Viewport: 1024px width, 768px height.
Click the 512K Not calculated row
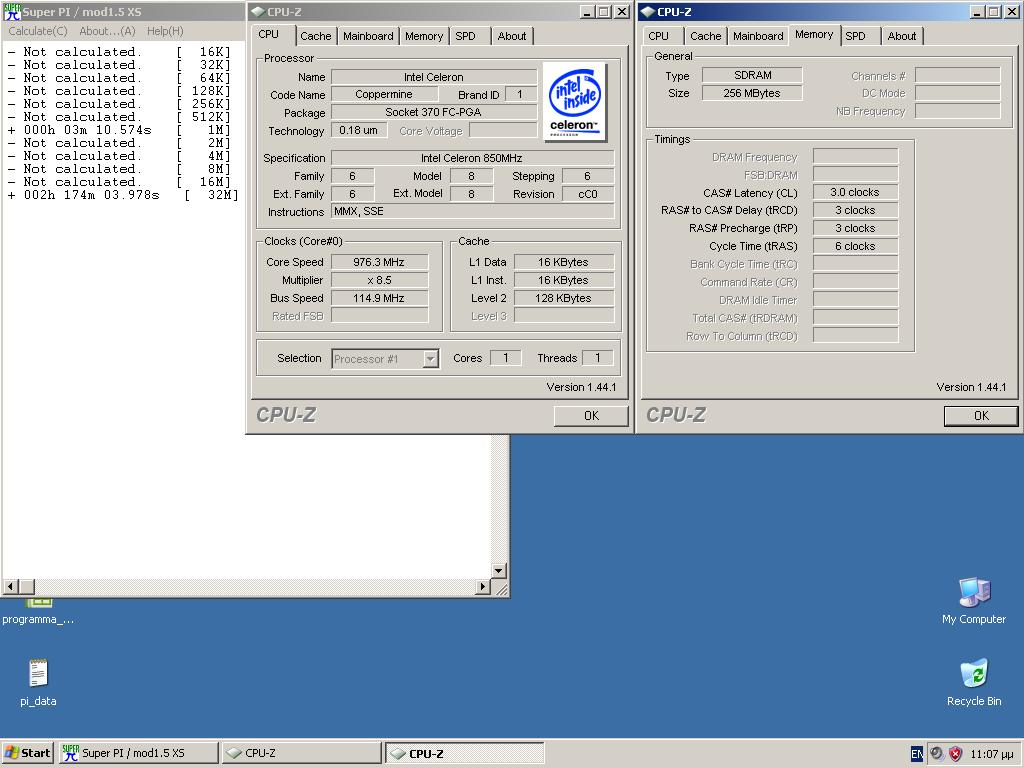[x=119, y=117]
